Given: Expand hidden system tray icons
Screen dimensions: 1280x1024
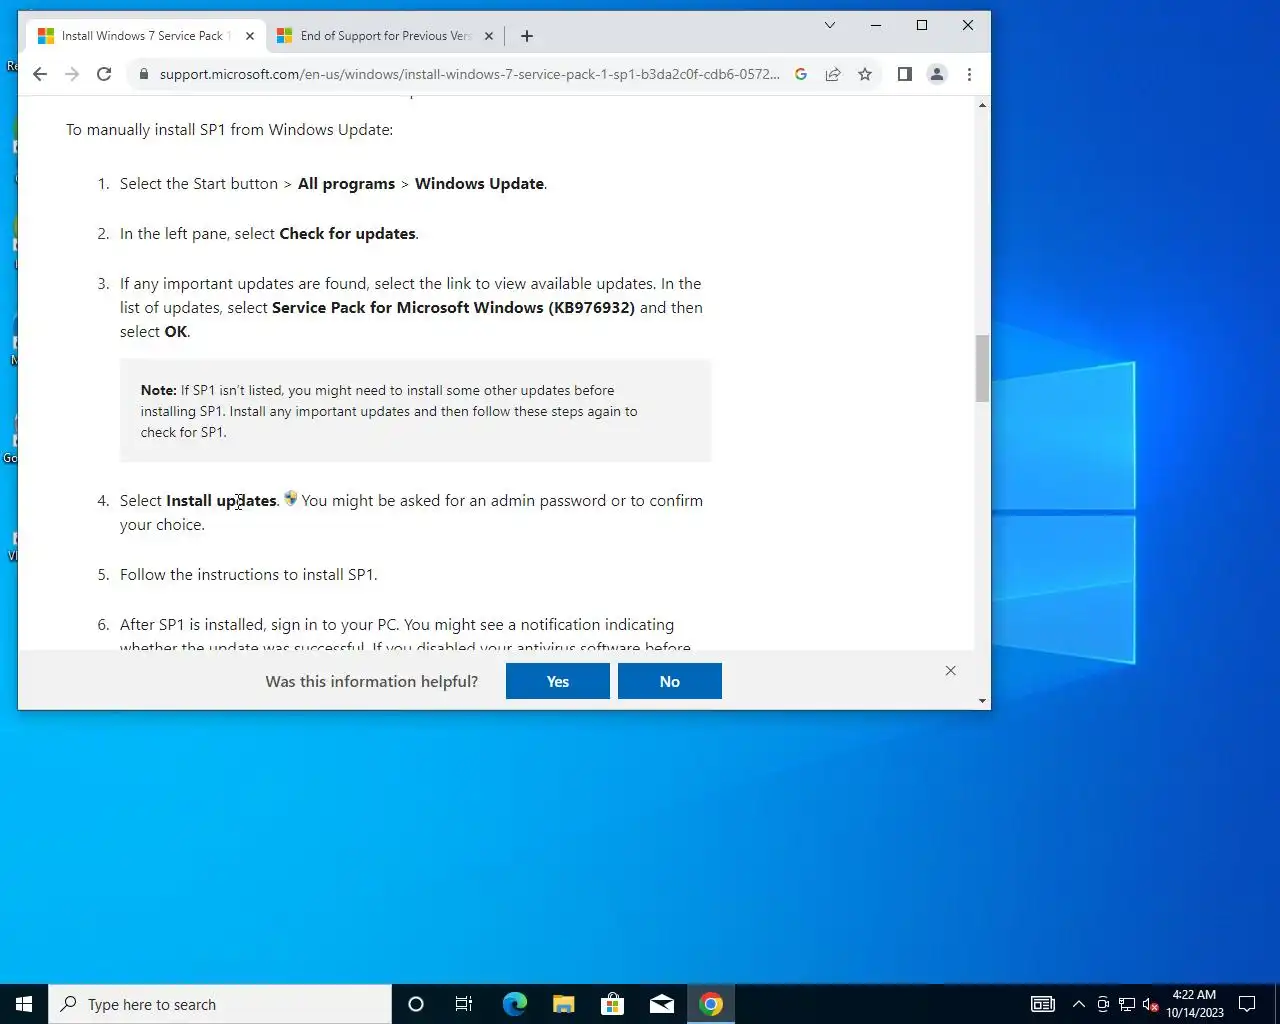Looking at the screenshot, I should click(1079, 1004).
